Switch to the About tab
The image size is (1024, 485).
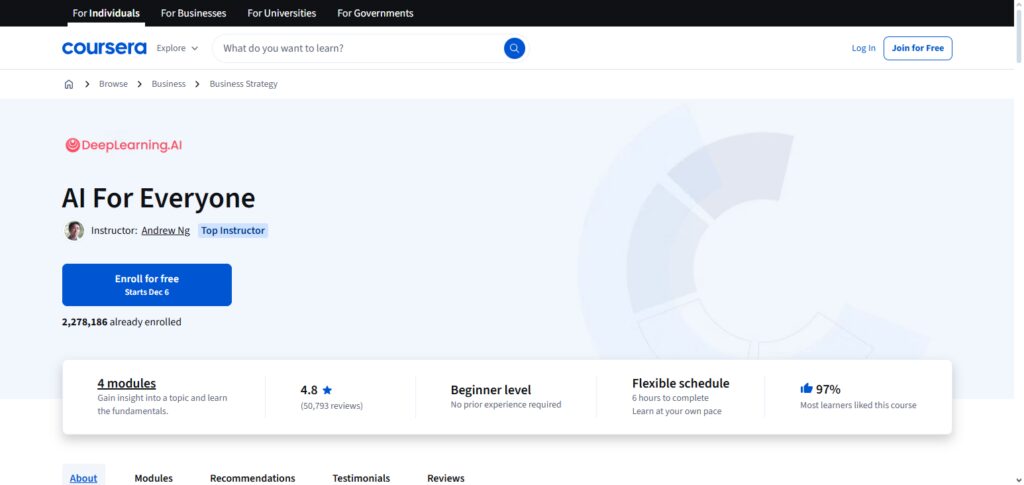tap(84, 478)
